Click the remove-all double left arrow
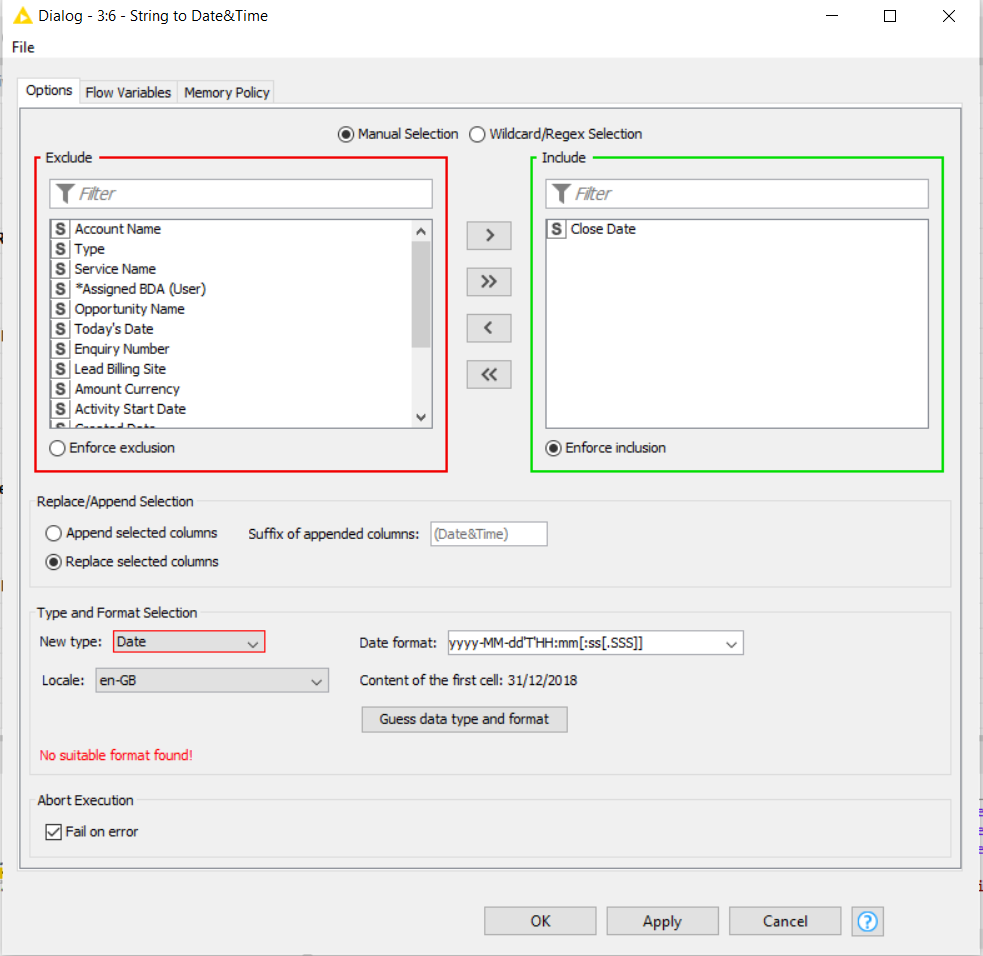 tap(489, 375)
